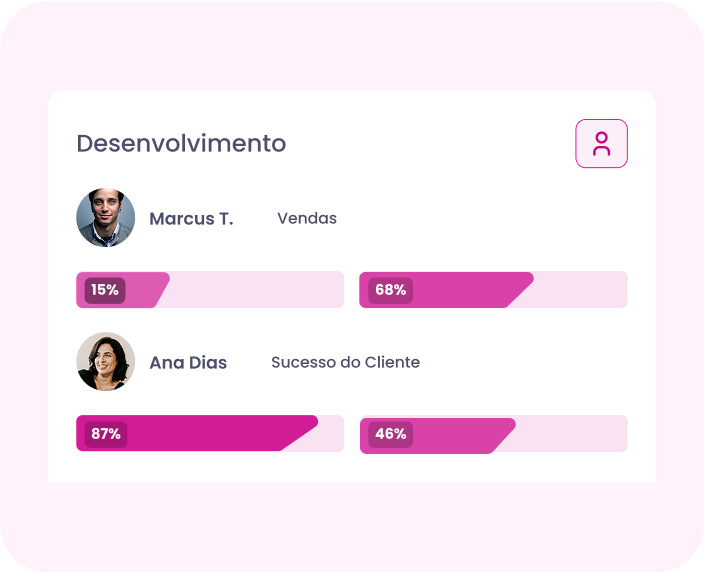The height and width of the screenshot is (572, 704).
Task: Click the 15% percentage badge
Action: click(x=105, y=290)
